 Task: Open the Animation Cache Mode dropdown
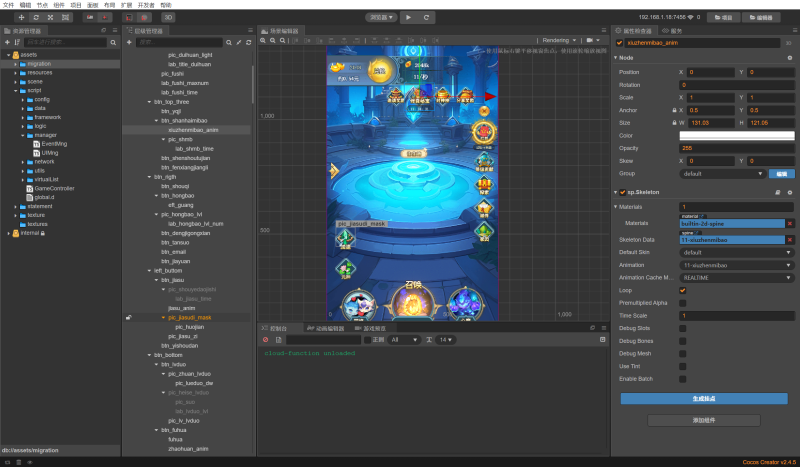pos(737,278)
